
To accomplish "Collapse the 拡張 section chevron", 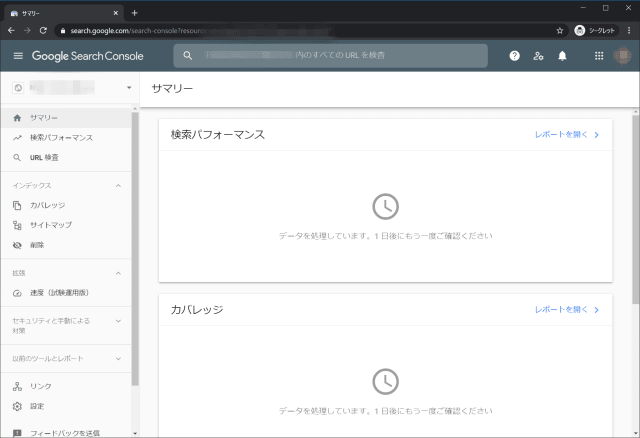I will 118,273.
